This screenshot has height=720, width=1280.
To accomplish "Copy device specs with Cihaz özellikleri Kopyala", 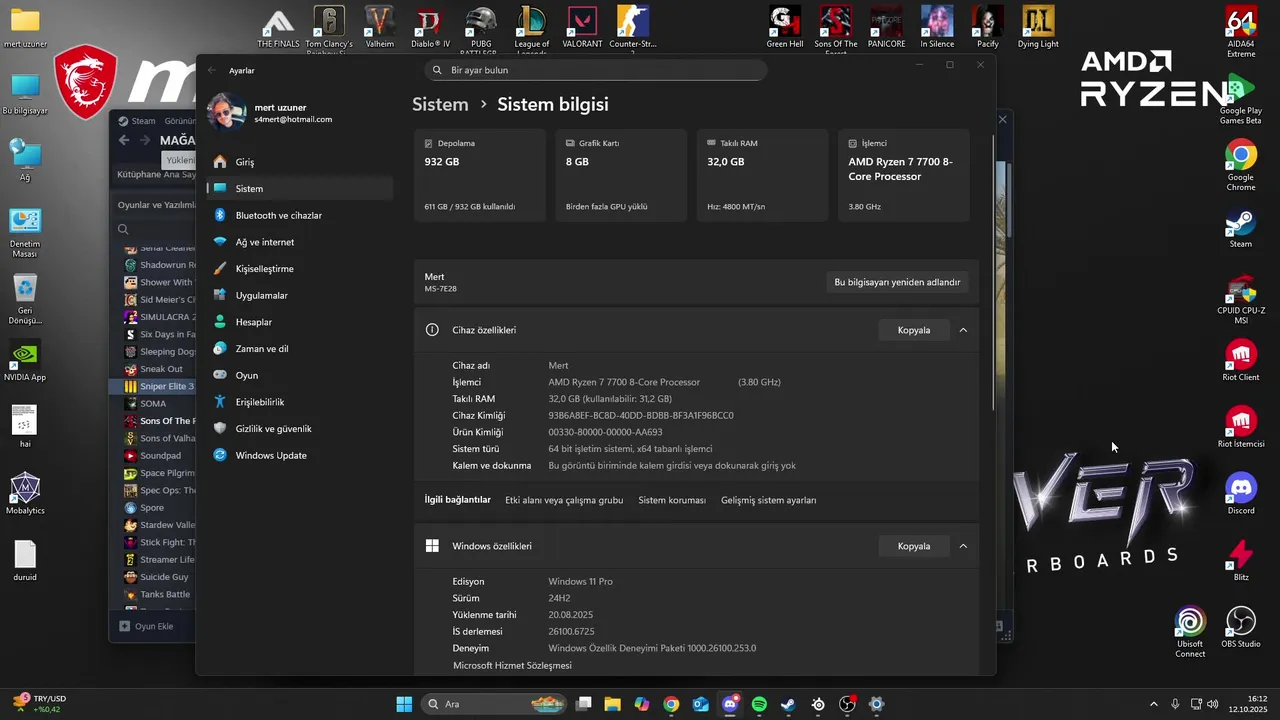I will pyautogui.click(x=914, y=330).
